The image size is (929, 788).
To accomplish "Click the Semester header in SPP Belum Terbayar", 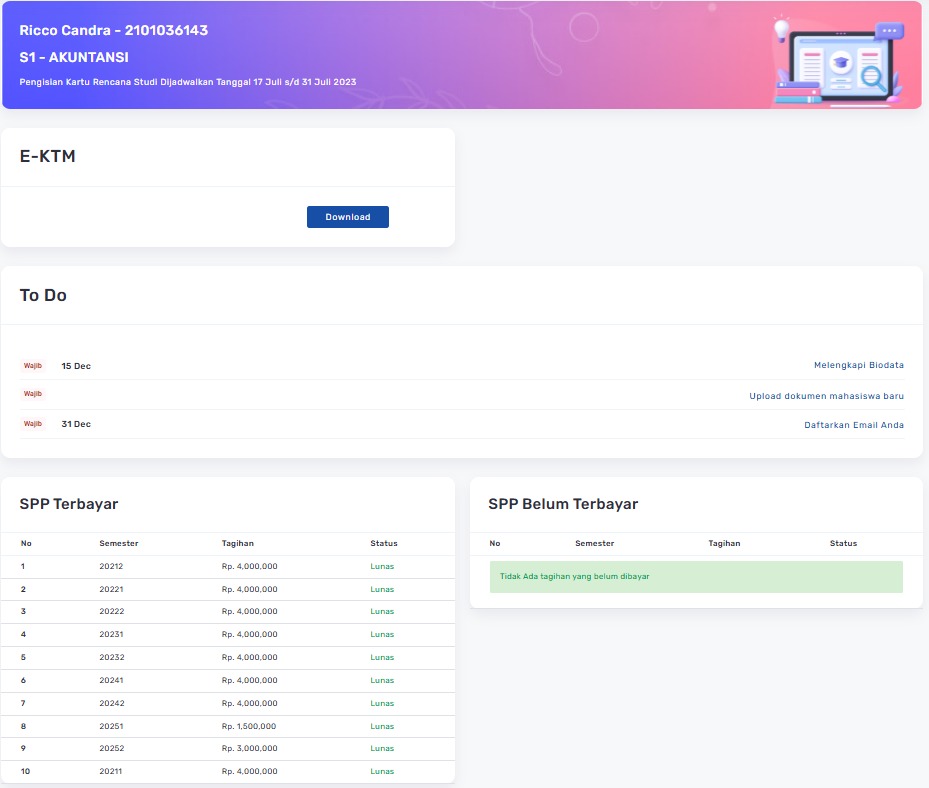I will point(594,543).
